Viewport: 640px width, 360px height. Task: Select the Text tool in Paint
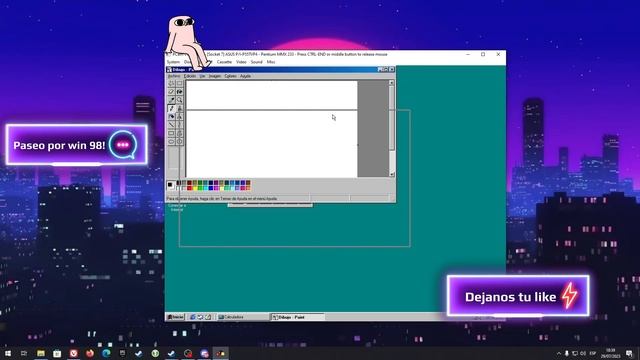pos(180,117)
